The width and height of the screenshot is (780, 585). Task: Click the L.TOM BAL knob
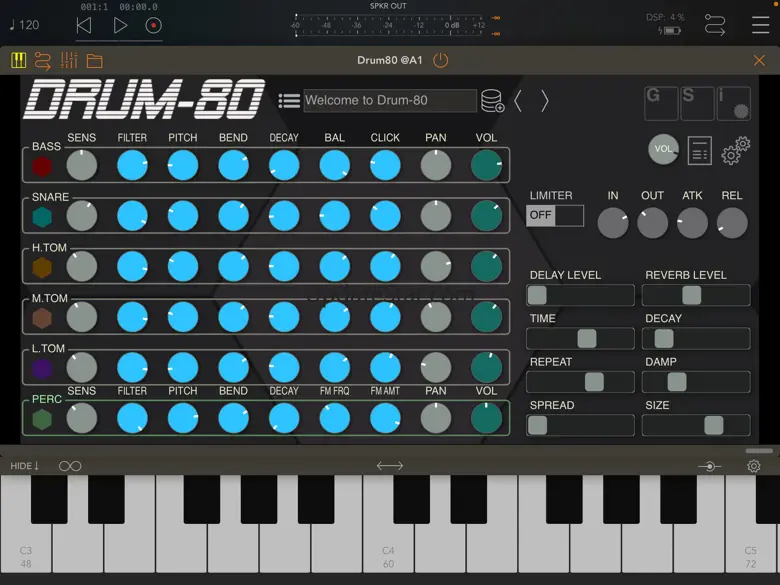pos(334,368)
